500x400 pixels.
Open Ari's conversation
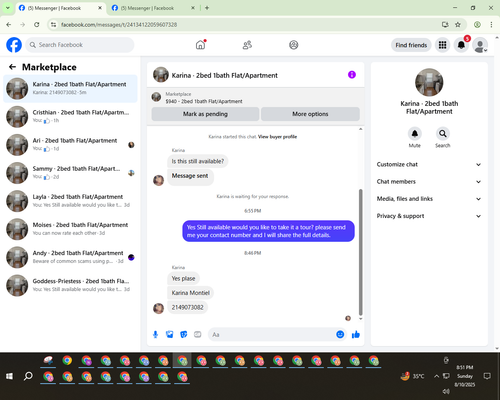tap(70, 145)
